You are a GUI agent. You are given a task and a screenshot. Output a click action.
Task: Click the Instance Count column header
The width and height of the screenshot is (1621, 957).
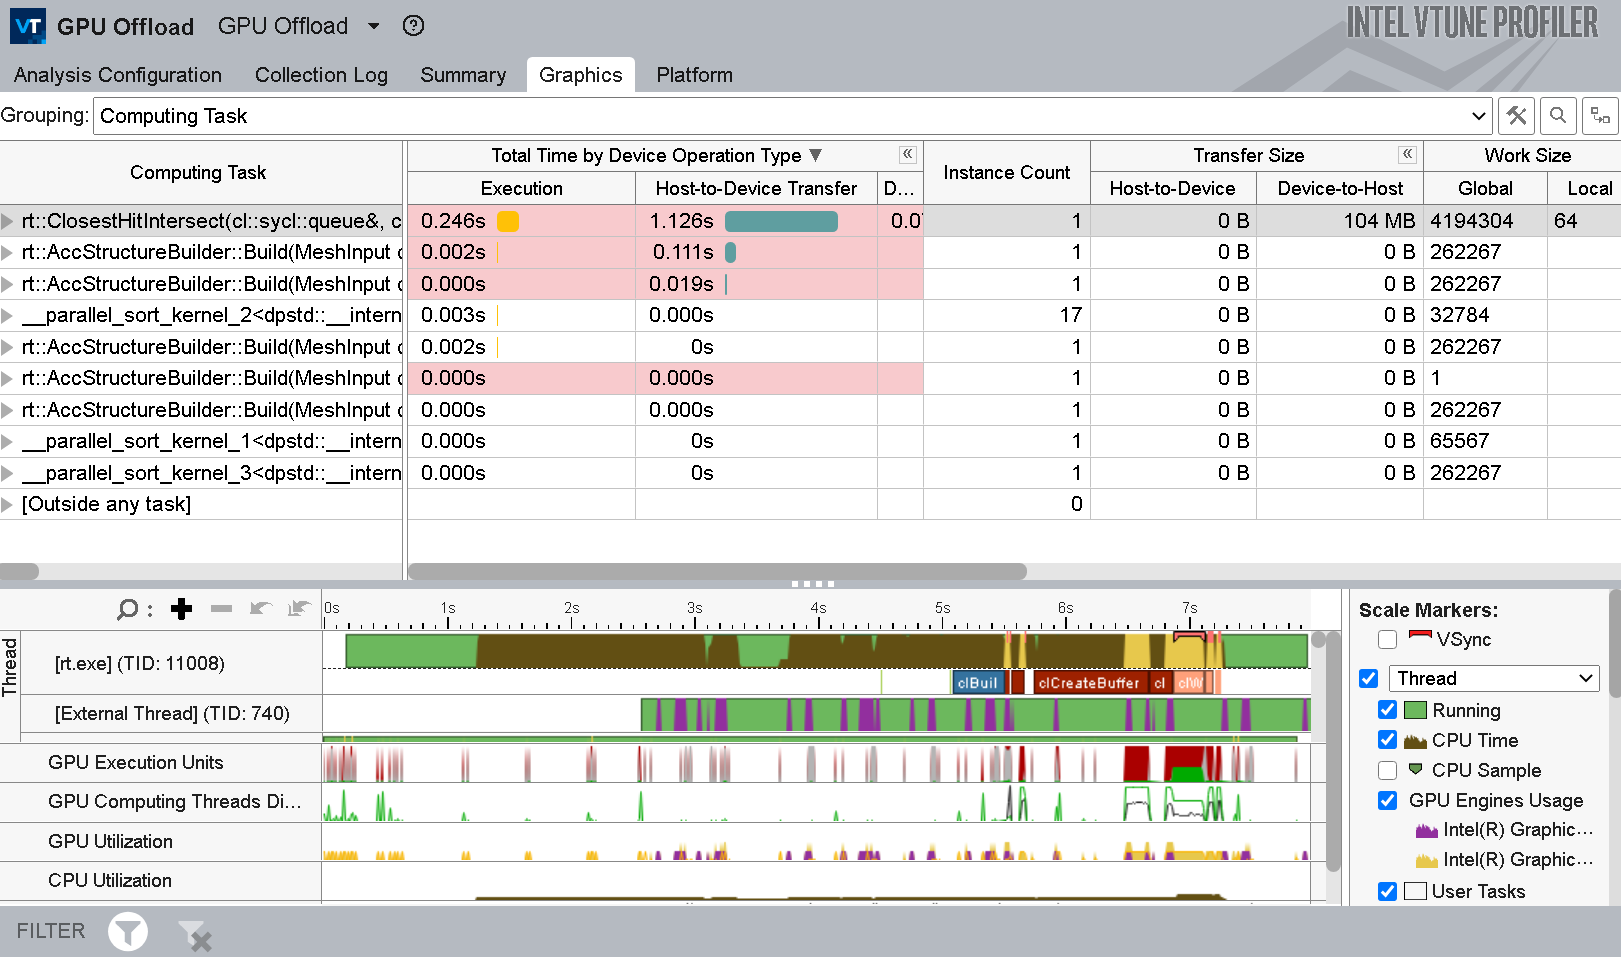1006,172
